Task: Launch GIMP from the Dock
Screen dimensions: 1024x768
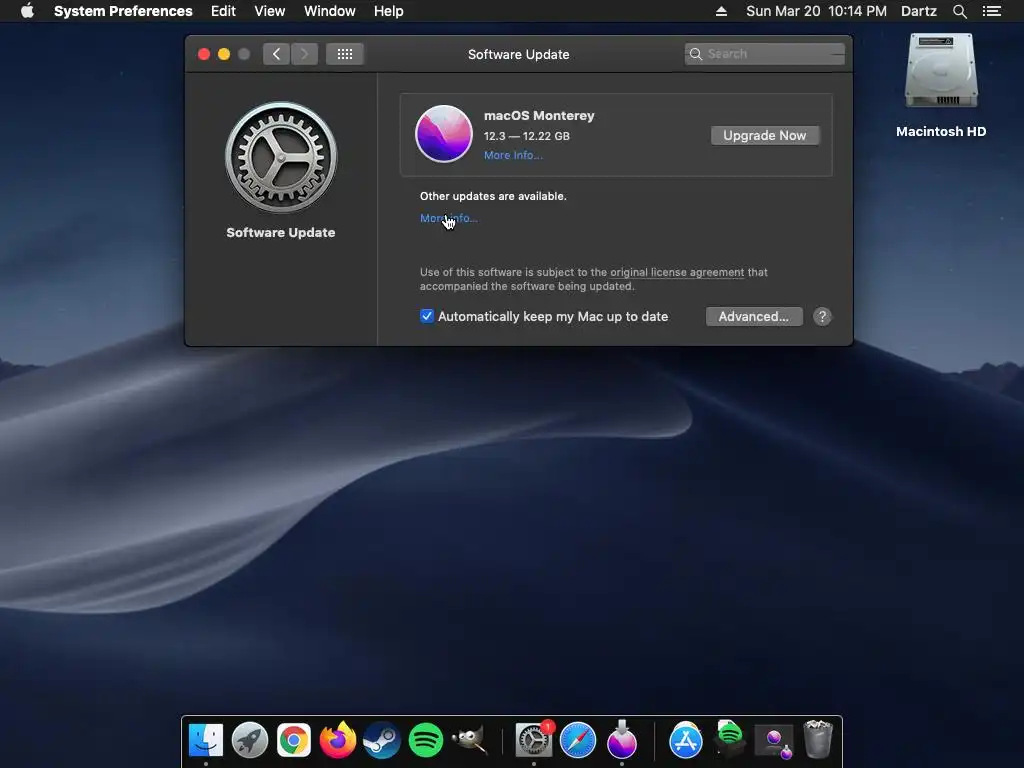Action: pos(470,740)
